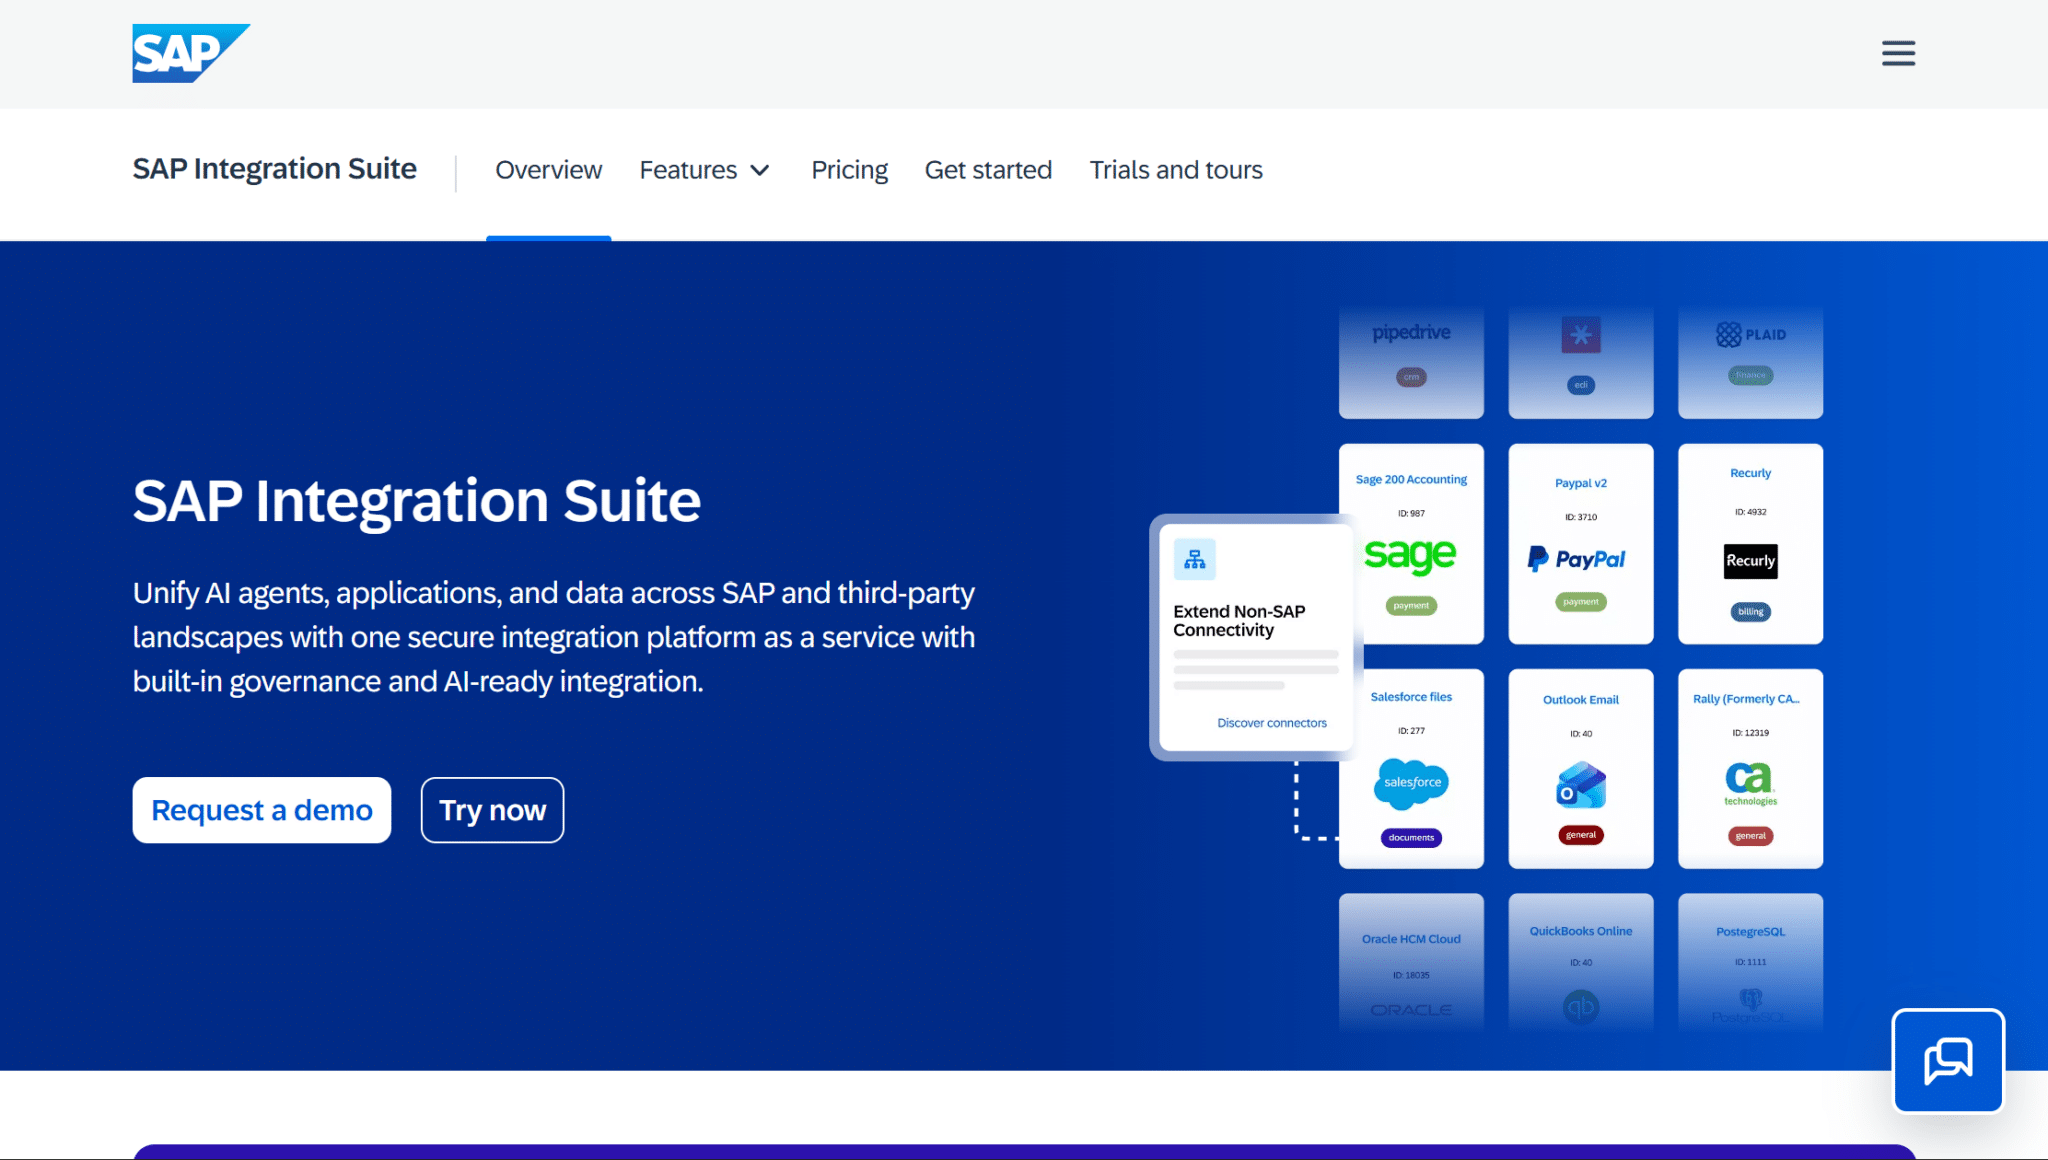Click the Discover connectors link
This screenshot has width=2048, height=1160.
1272,723
